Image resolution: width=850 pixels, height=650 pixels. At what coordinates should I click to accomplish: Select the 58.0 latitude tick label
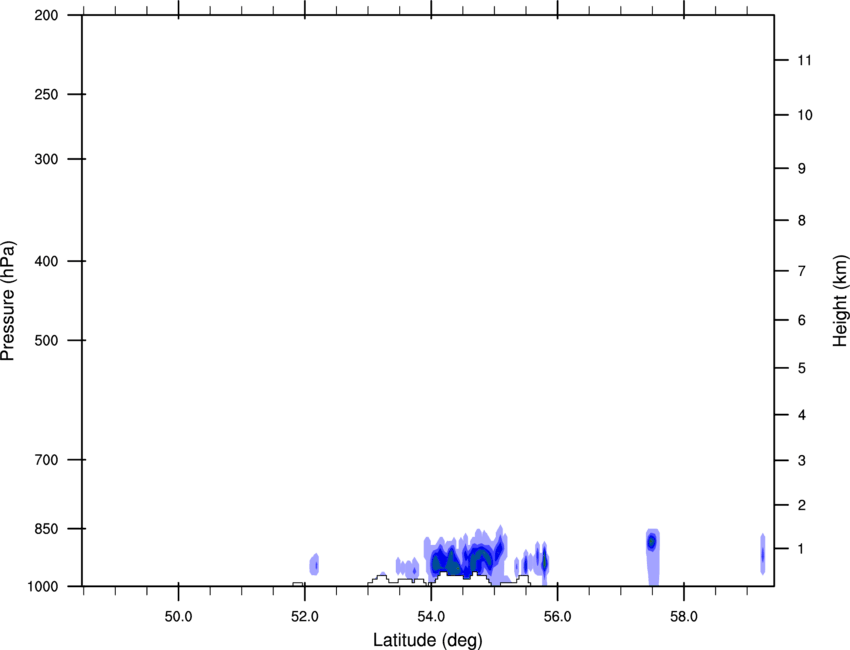(x=683, y=612)
